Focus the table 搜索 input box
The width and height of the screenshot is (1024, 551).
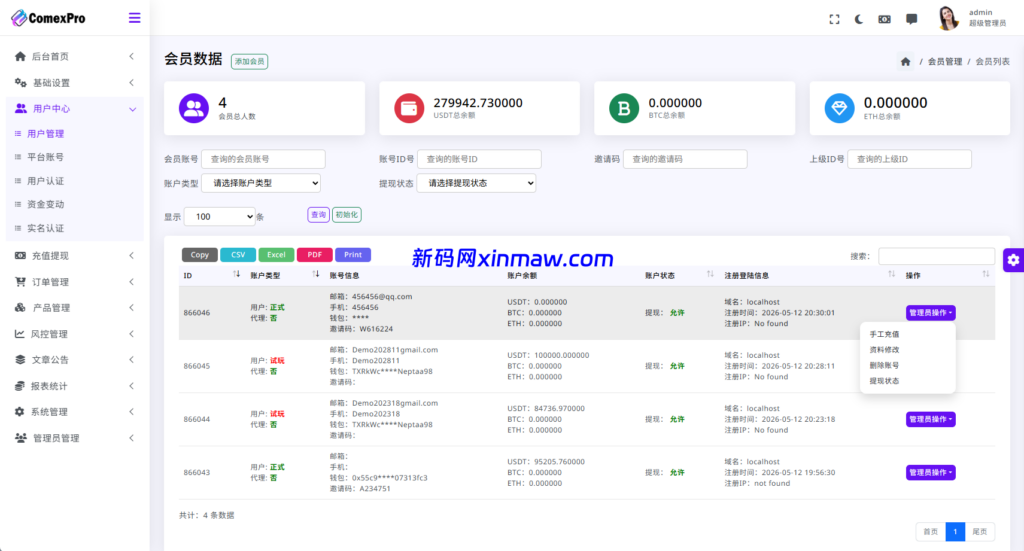(936, 257)
